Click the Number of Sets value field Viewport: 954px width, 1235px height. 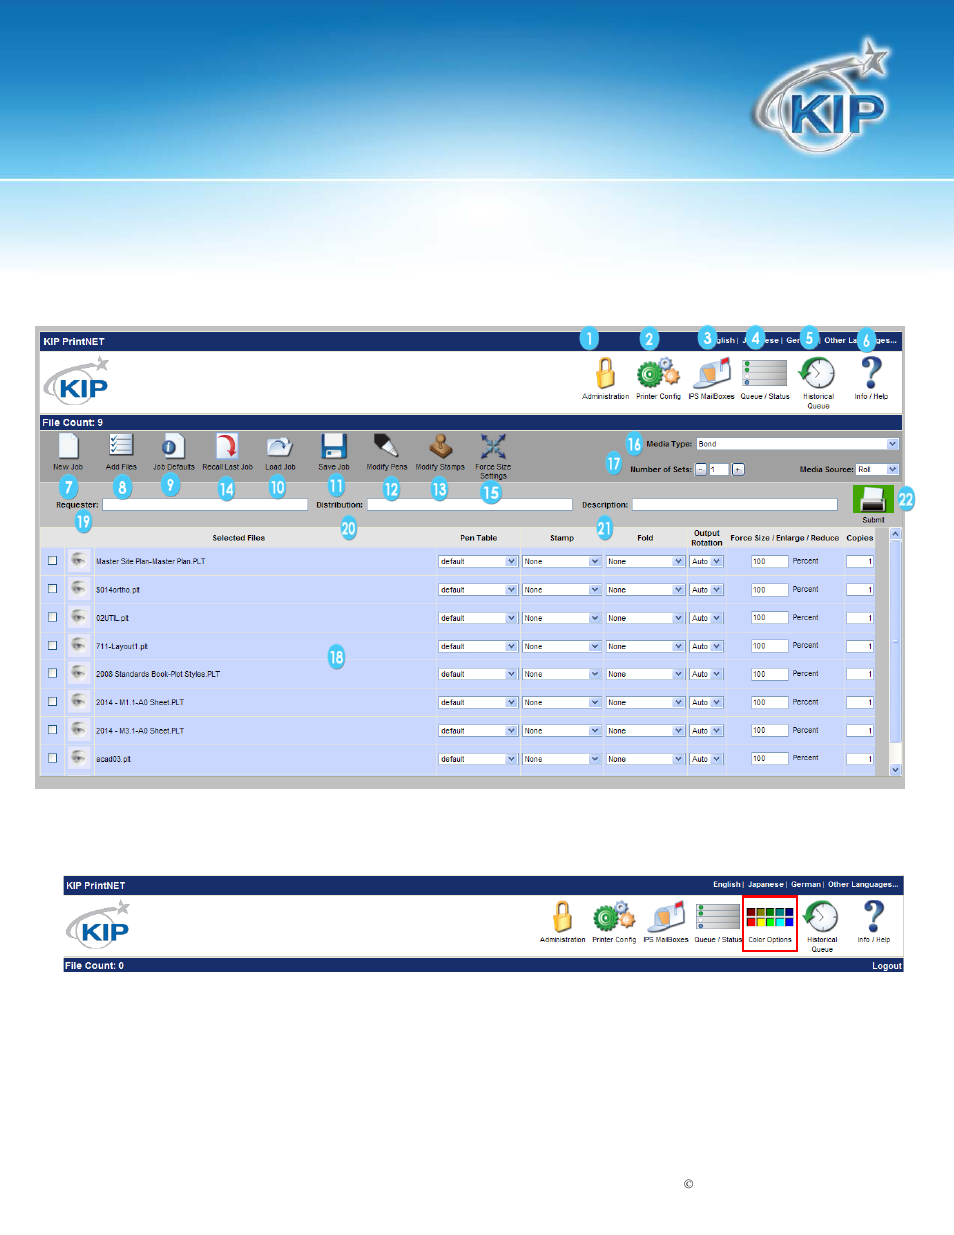click(719, 469)
